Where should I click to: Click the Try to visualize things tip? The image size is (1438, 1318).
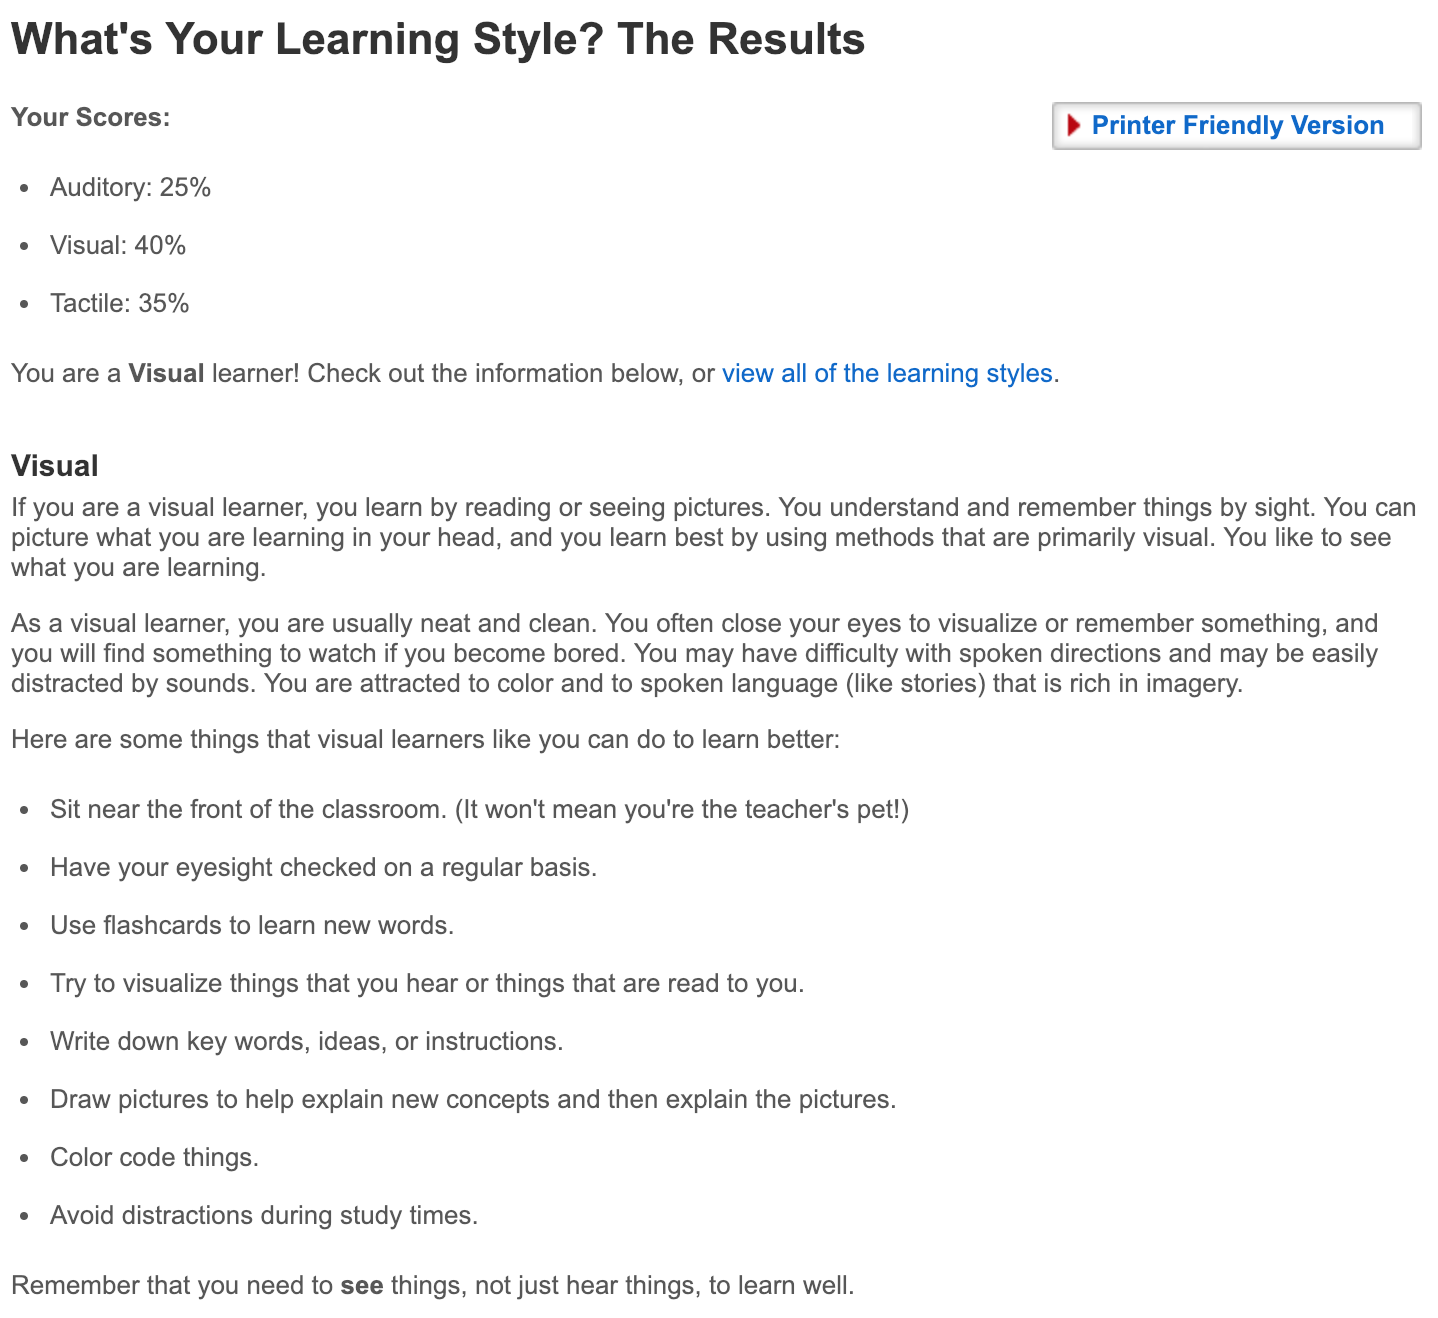tap(427, 983)
